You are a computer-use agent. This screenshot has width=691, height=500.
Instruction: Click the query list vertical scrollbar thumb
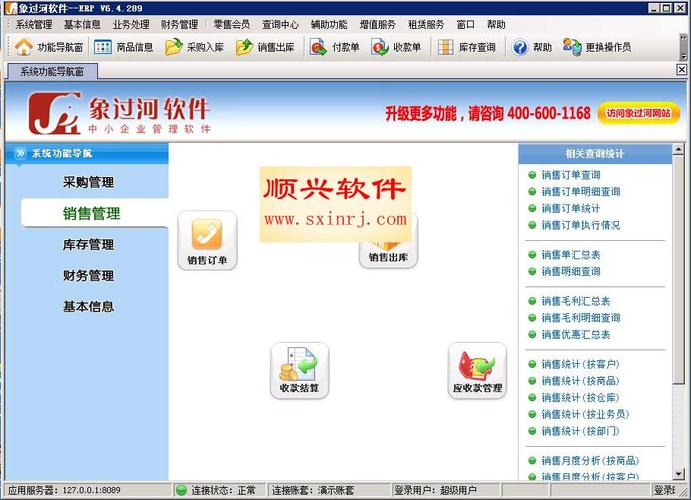pyautogui.click(x=679, y=270)
